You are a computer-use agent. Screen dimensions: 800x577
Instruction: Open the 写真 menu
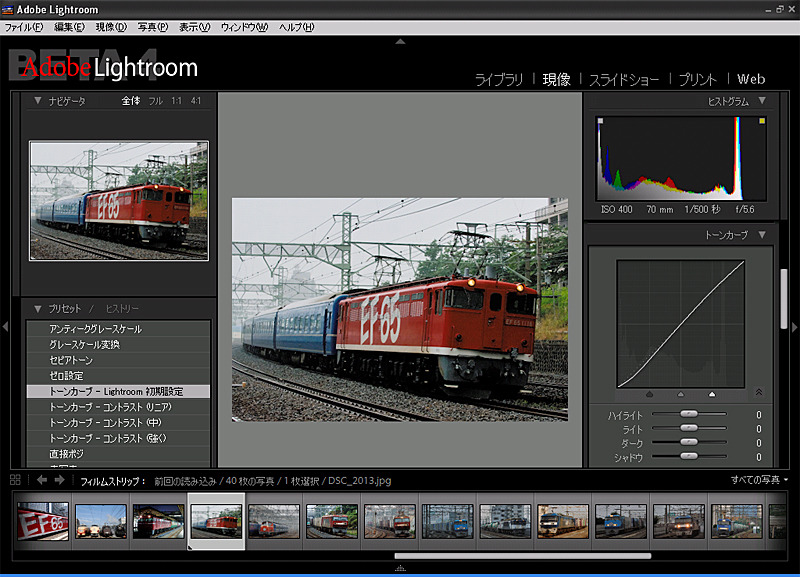[x=153, y=27]
